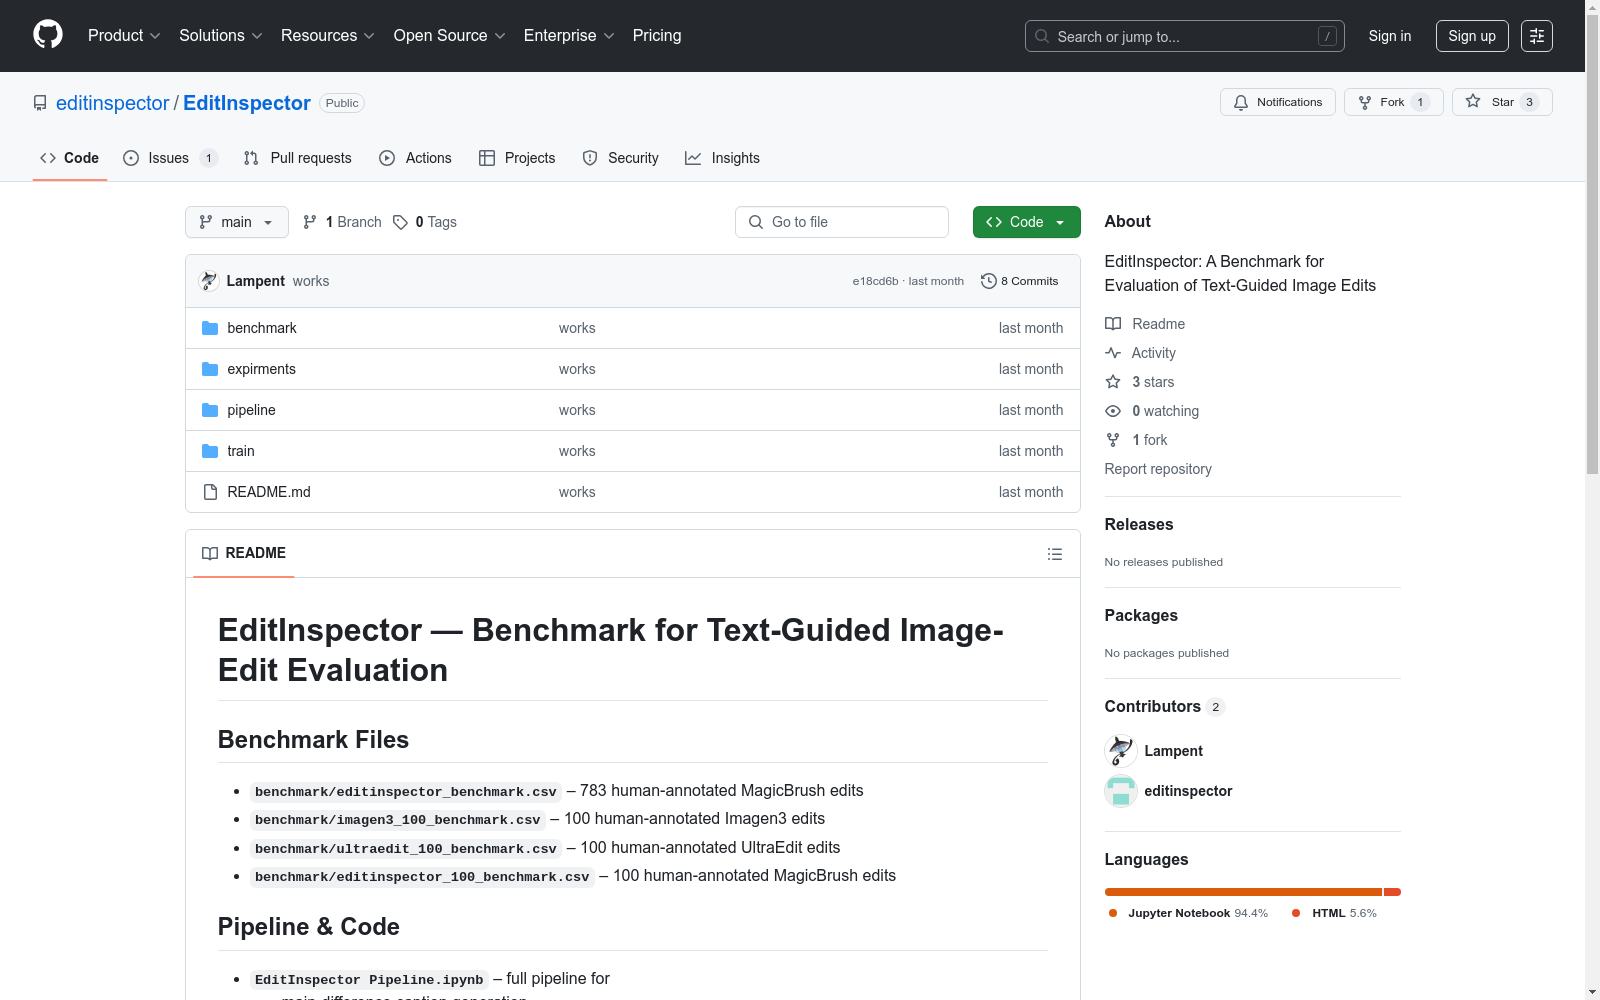Open the editinspector owner link
This screenshot has height=1000, width=1600.
coord(113,103)
